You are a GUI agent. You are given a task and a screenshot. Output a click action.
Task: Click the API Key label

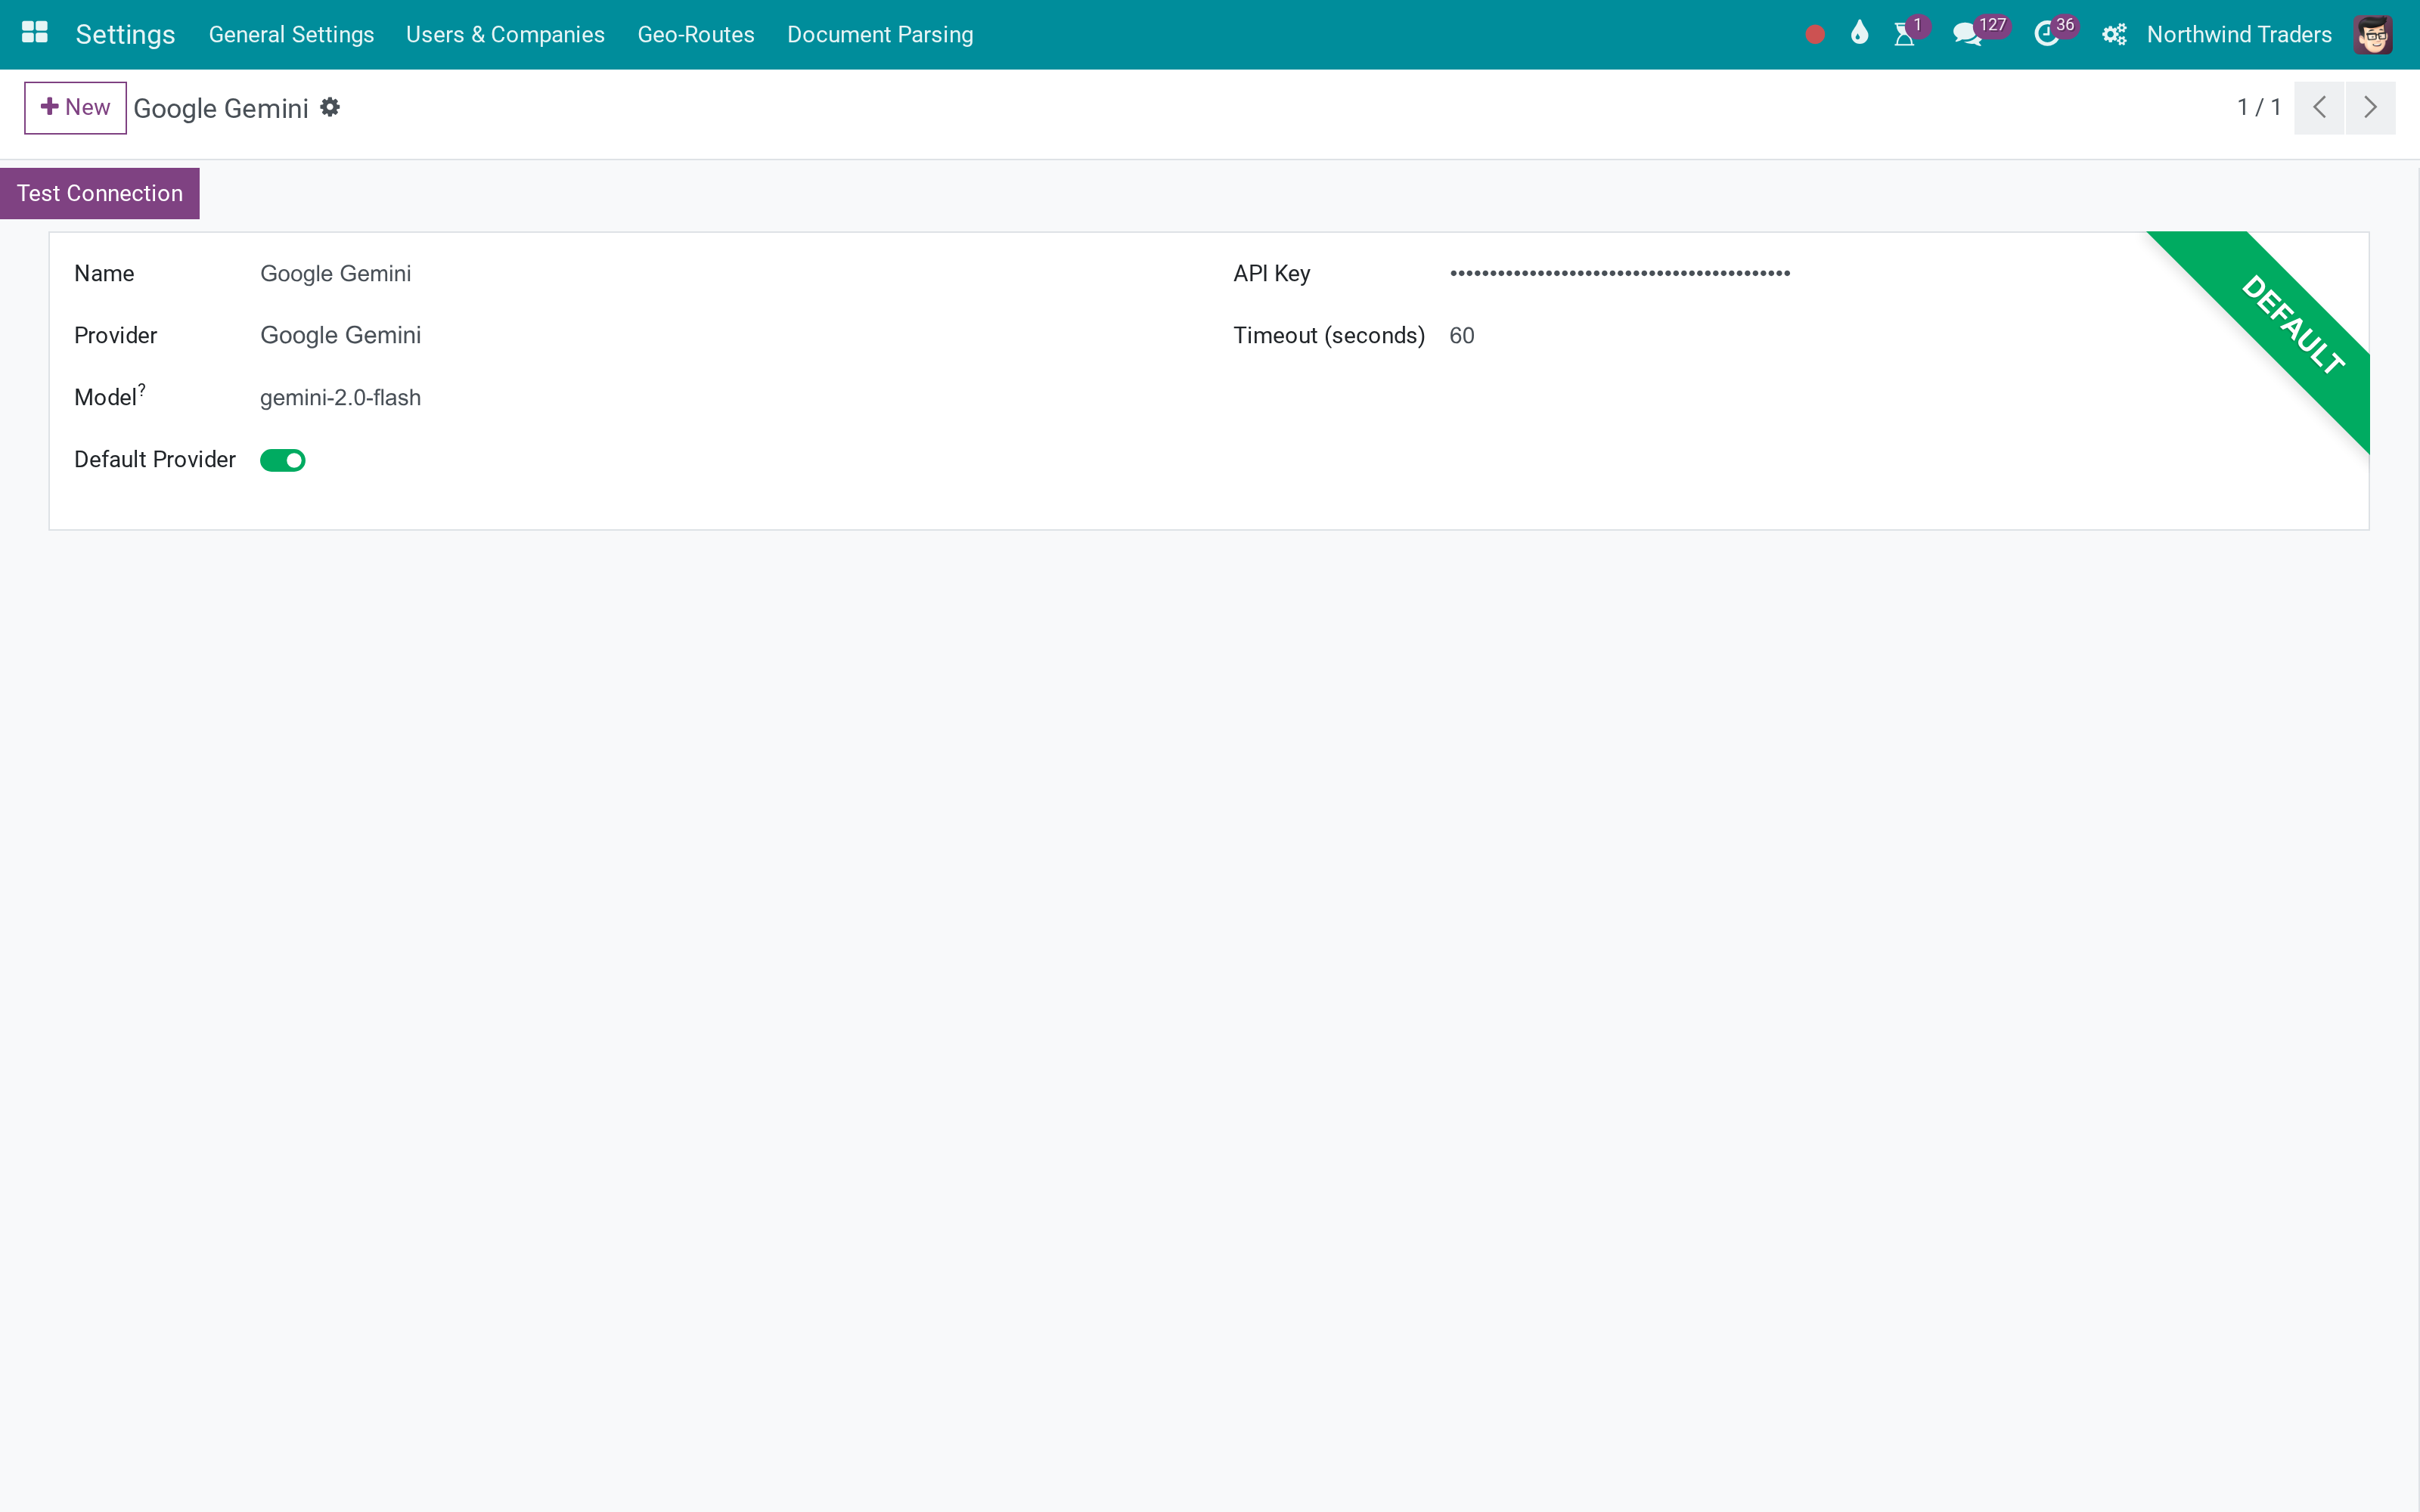point(1272,273)
